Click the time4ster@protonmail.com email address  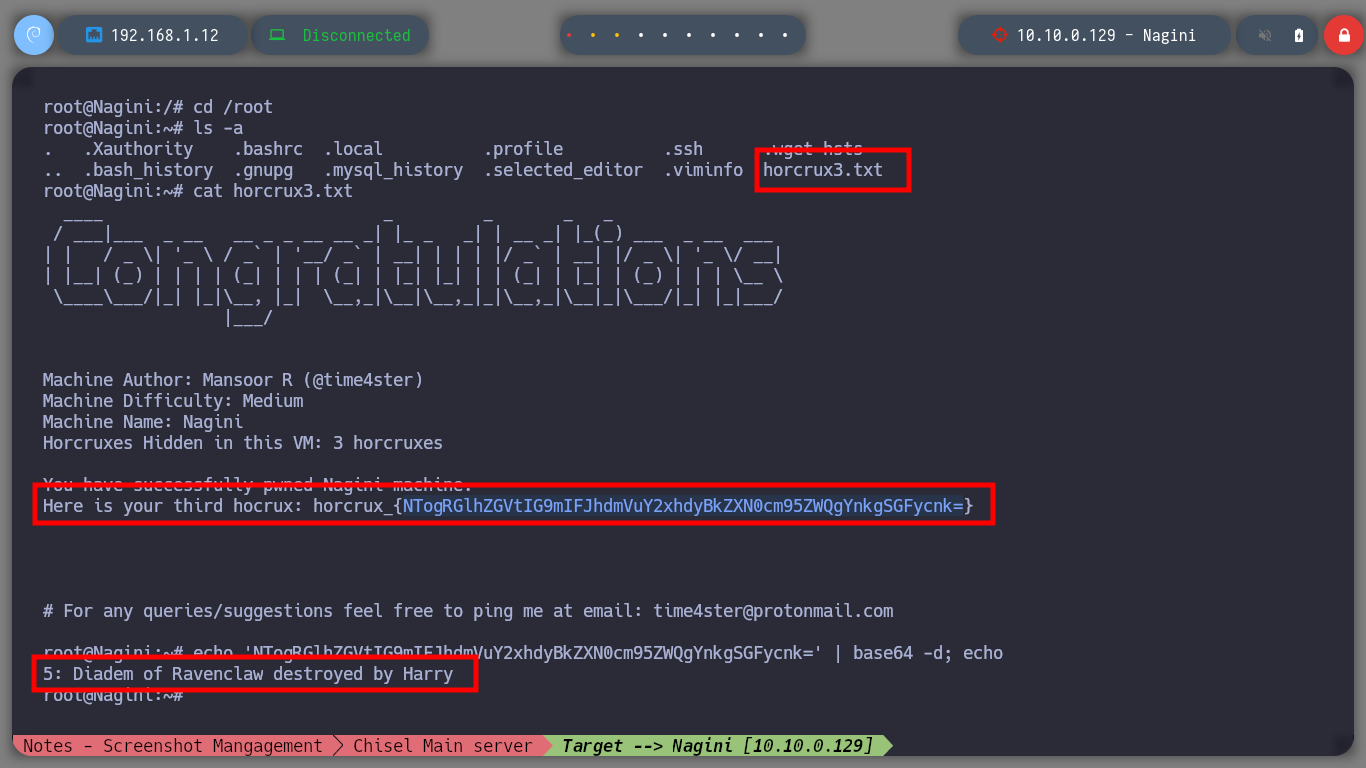click(x=773, y=610)
